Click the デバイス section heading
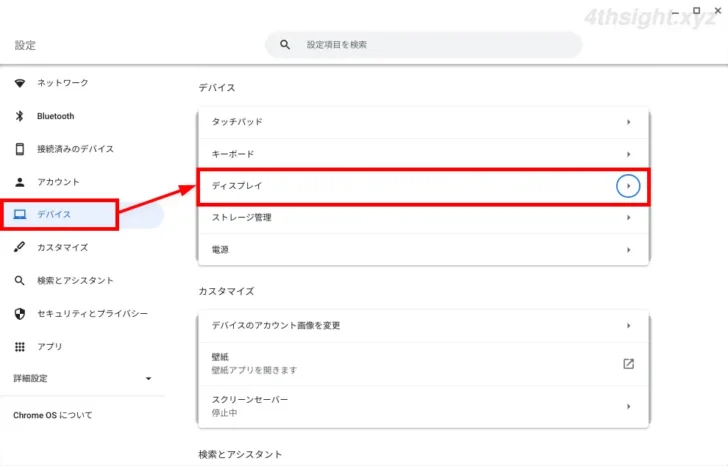 [217, 88]
